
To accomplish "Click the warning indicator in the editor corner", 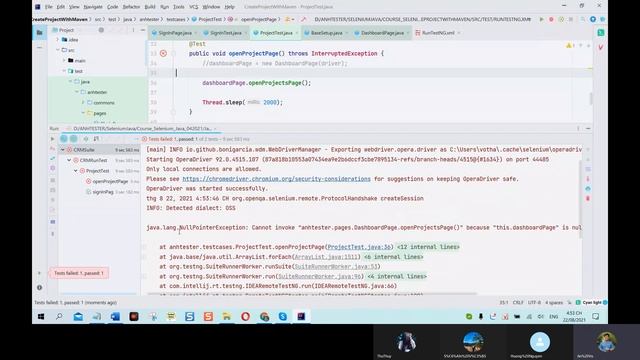I will tap(570, 46).
